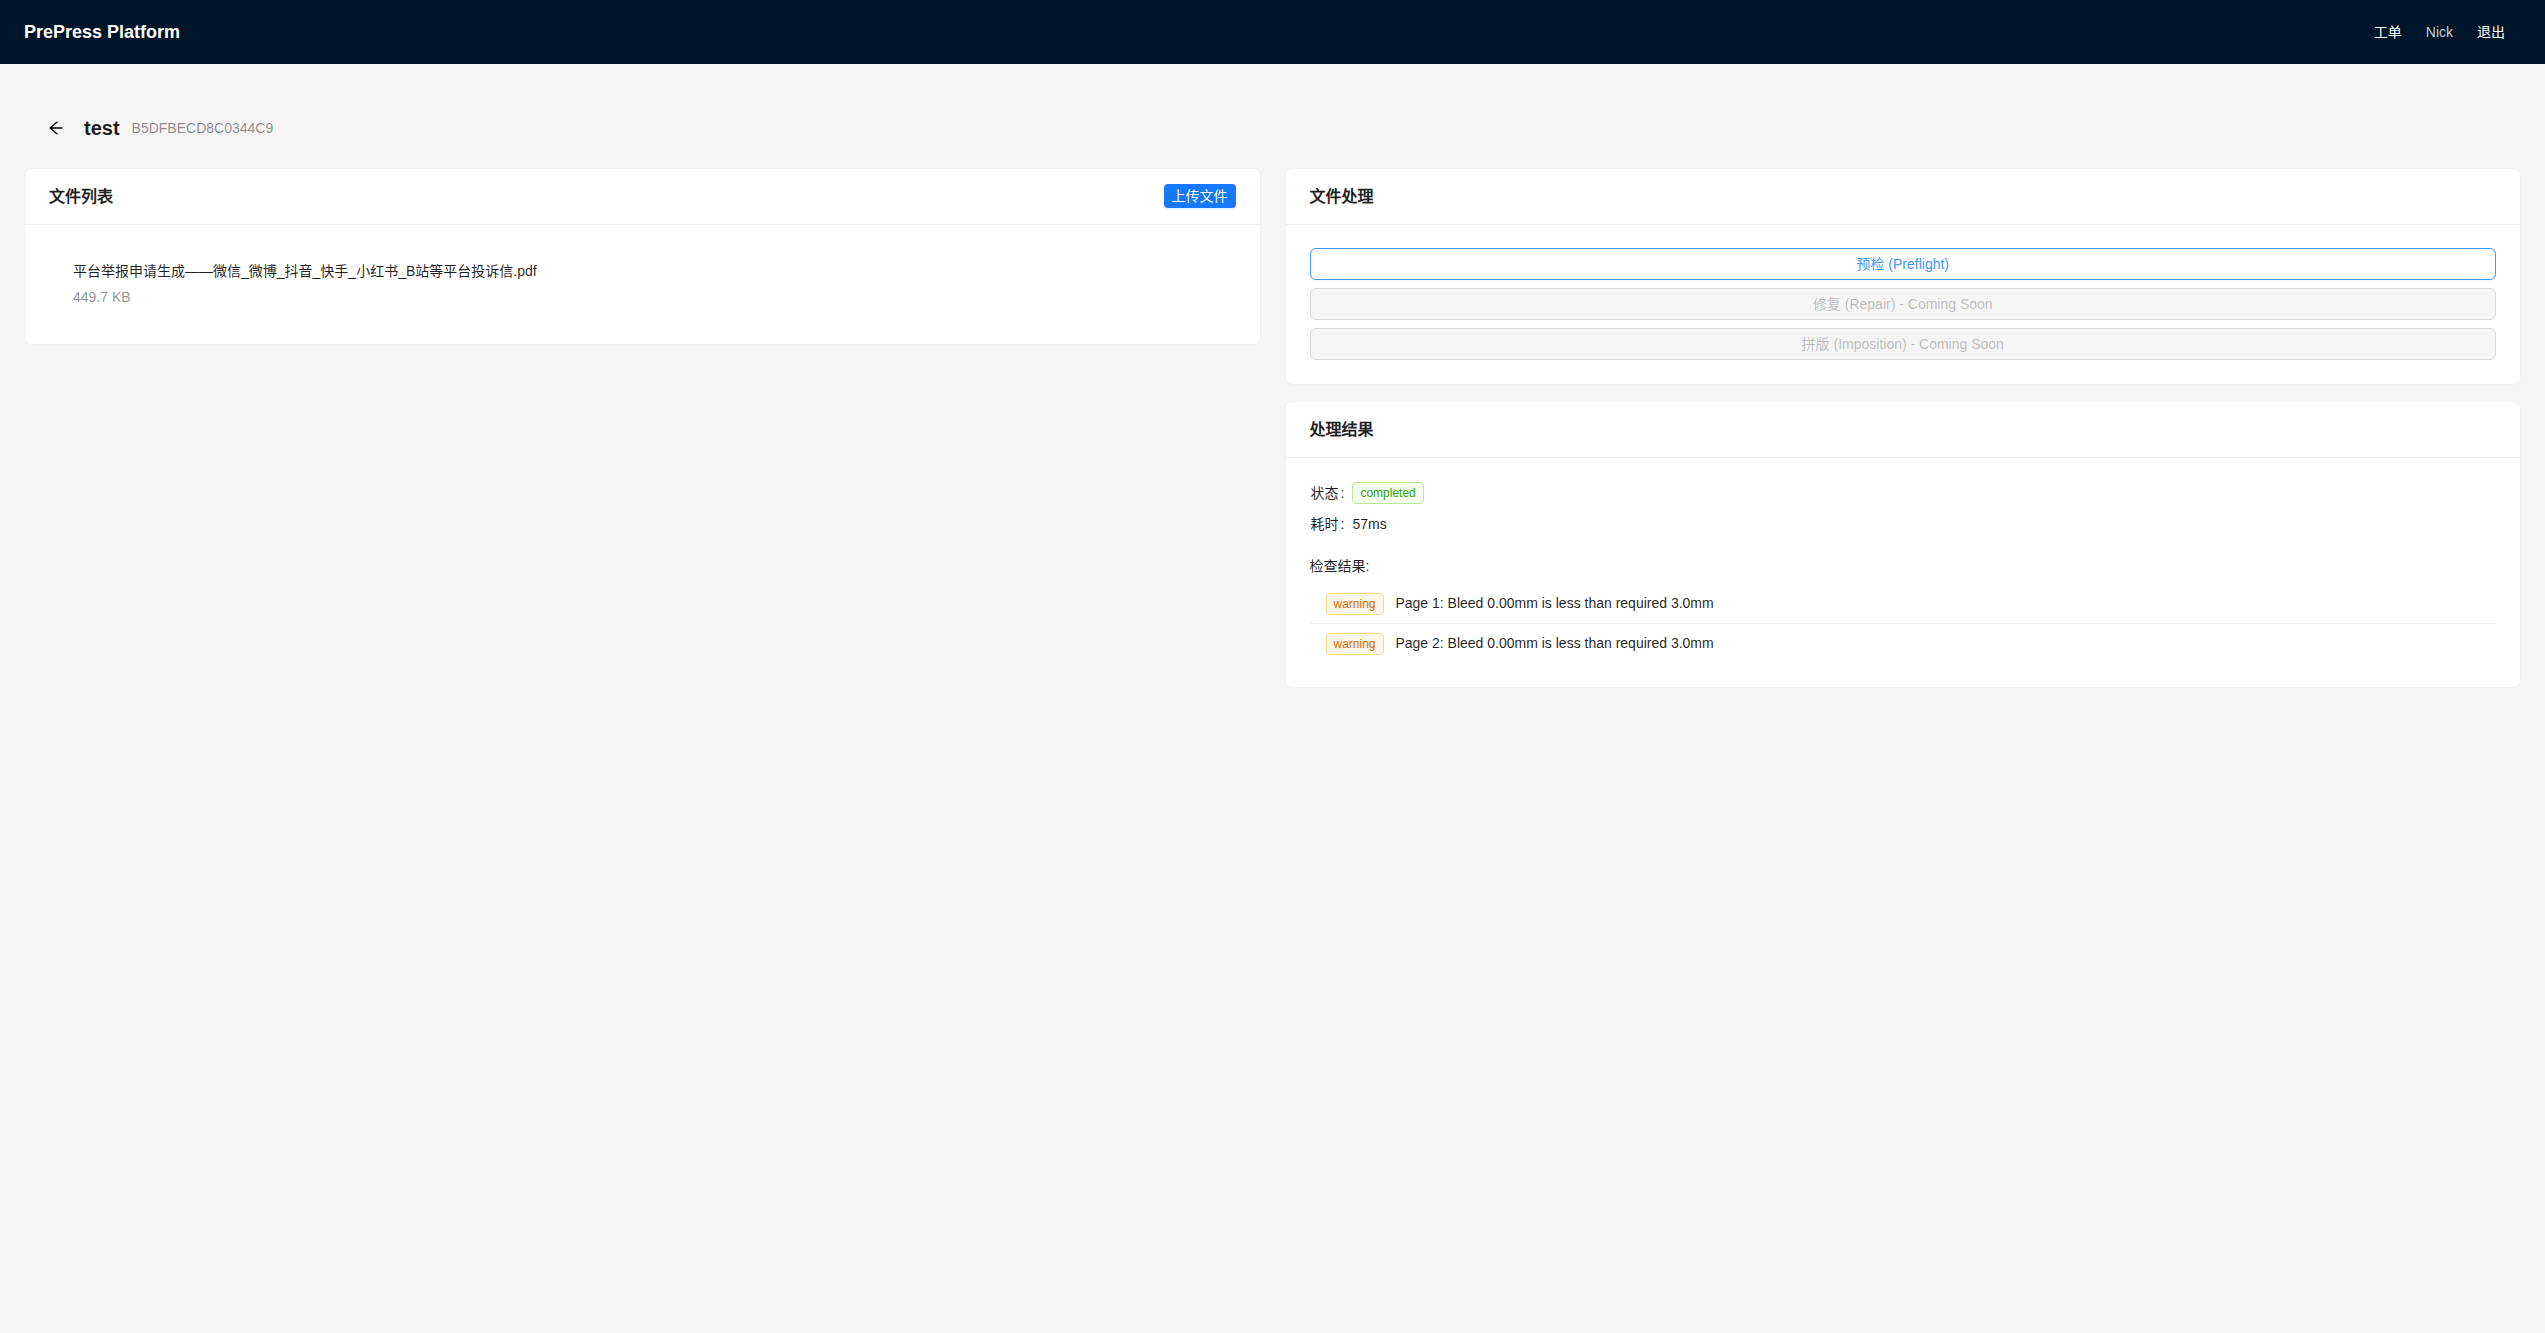Click the back arrow next to test
The height and width of the screenshot is (1333, 2545).
(x=56, y=128)
